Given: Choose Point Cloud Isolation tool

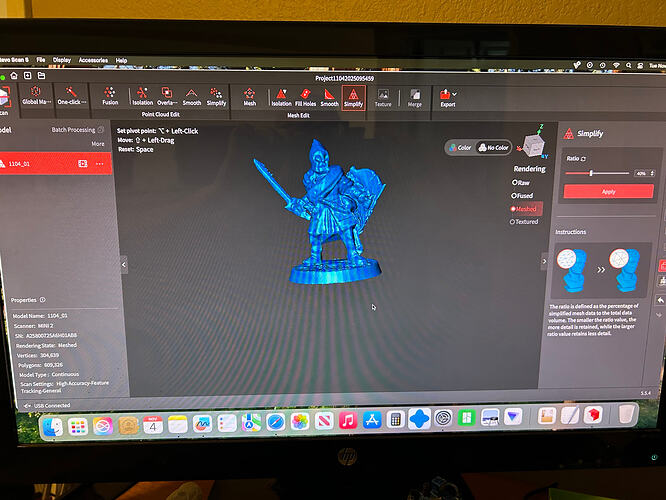Looking at the screenshot, I should click(142, 96).
